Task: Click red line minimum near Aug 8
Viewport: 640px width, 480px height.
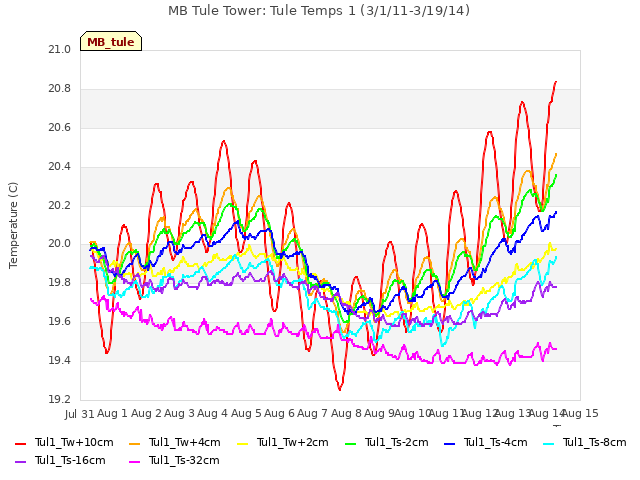Action: pyautogui.click(x=340, y=390)
